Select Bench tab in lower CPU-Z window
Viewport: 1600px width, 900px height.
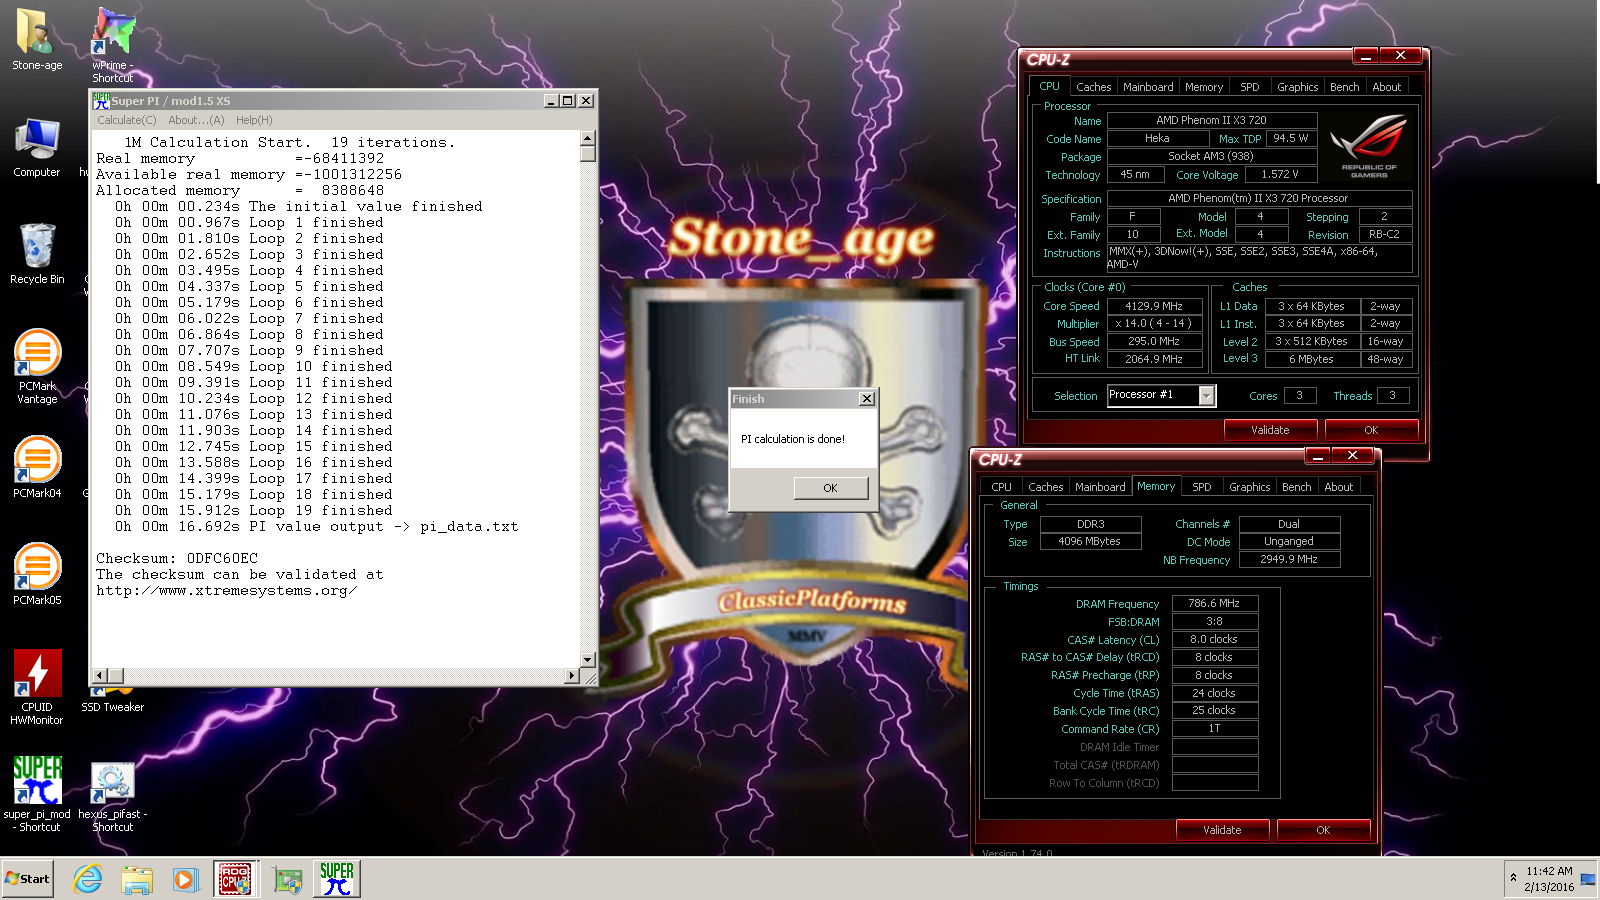(x=1296, y=487)
